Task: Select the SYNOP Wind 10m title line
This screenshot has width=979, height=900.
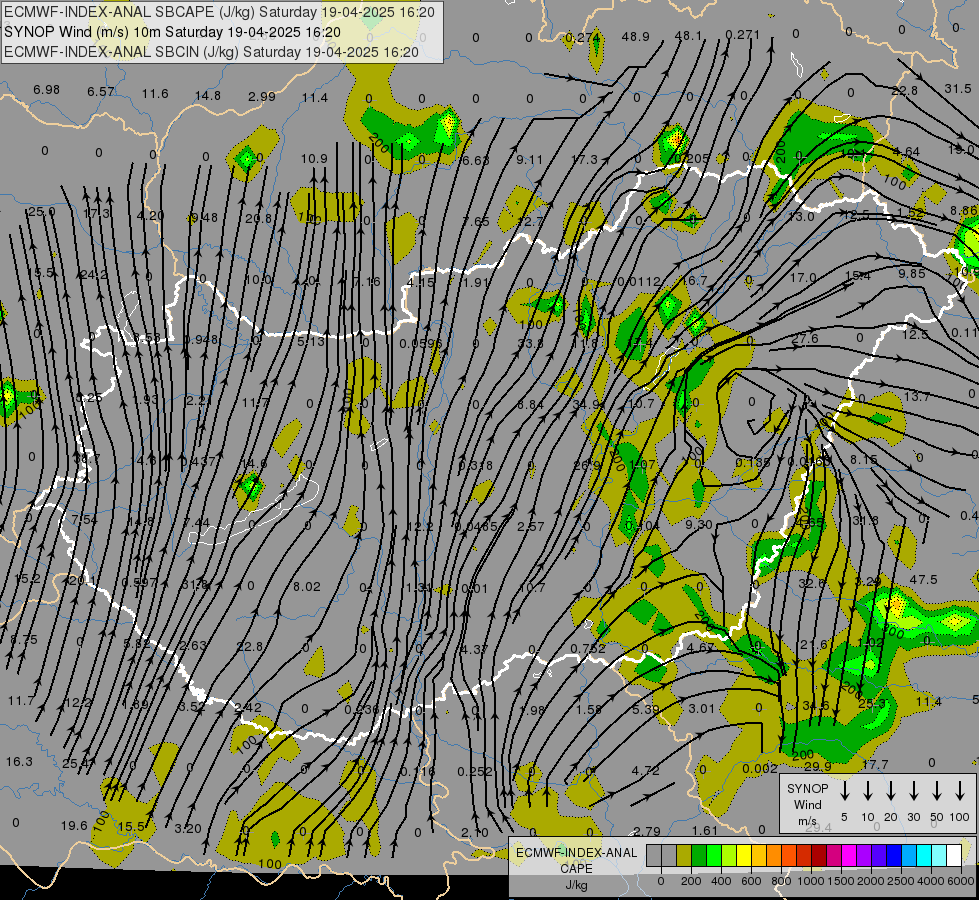Action: pyautogui.click(x=172, y=32)
